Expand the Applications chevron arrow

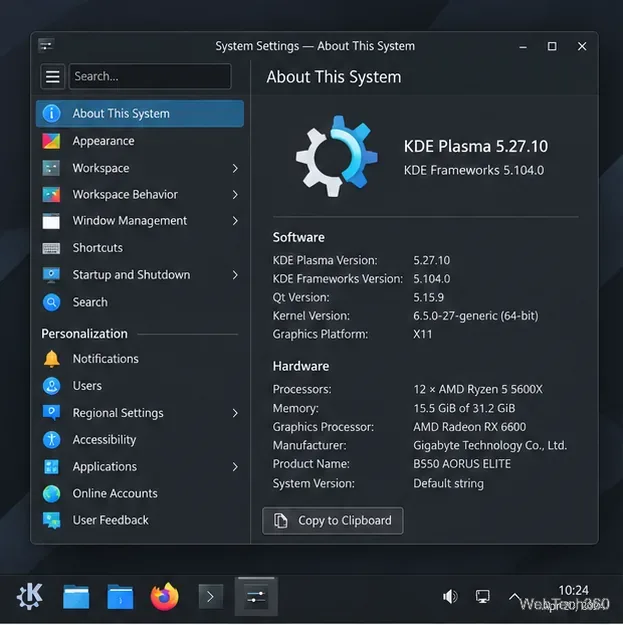coord(235,467)
